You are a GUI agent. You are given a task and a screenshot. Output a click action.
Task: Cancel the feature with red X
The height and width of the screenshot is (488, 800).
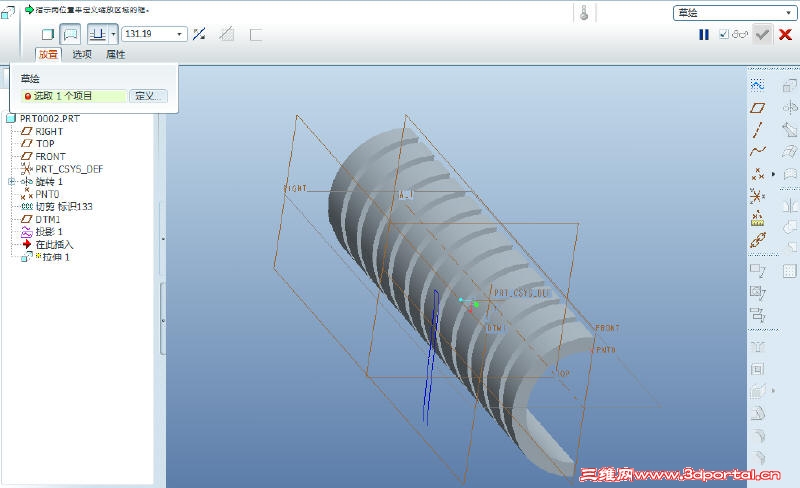[785, 34]
